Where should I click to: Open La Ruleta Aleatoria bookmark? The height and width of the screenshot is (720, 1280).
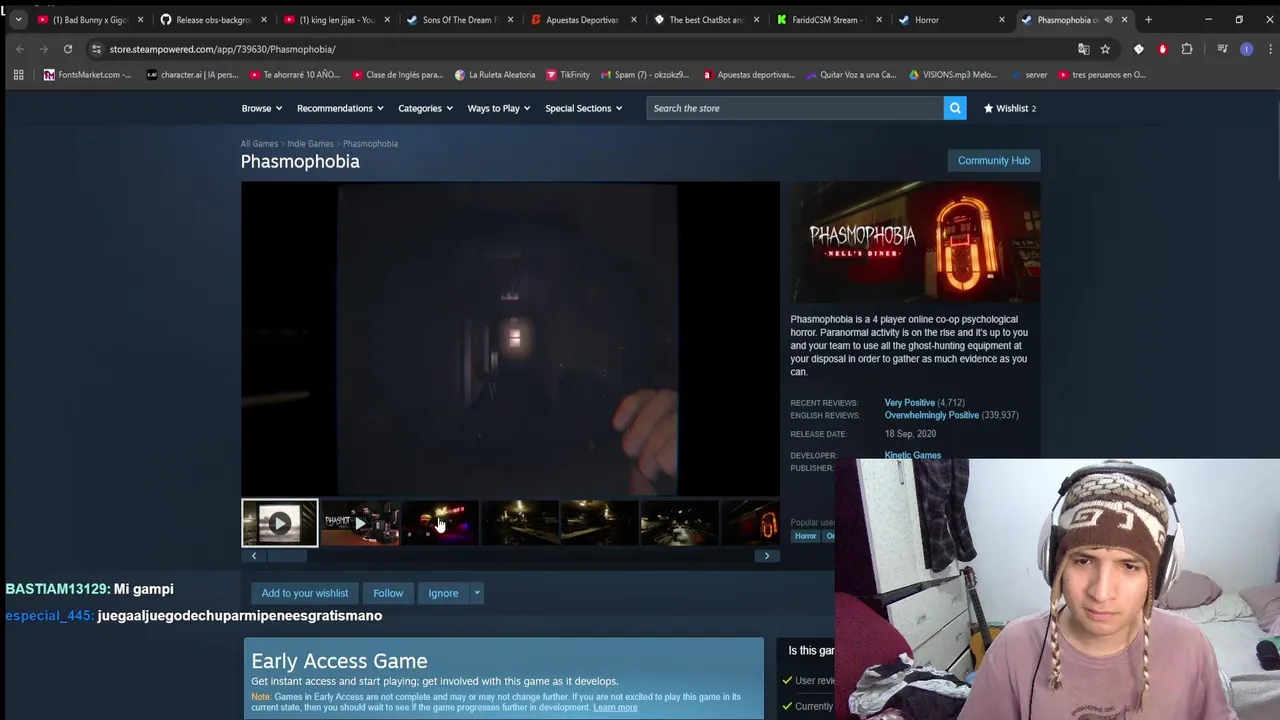point(495,75)
